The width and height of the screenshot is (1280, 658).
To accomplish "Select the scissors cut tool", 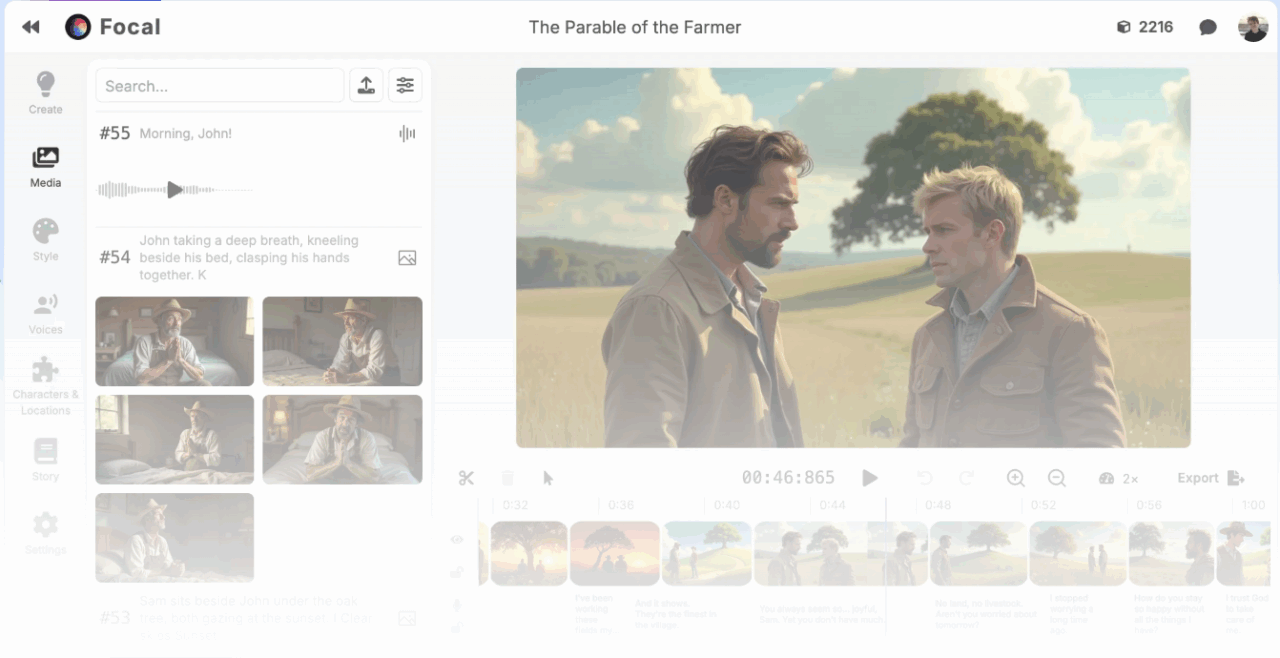I will tap(466, 478).
